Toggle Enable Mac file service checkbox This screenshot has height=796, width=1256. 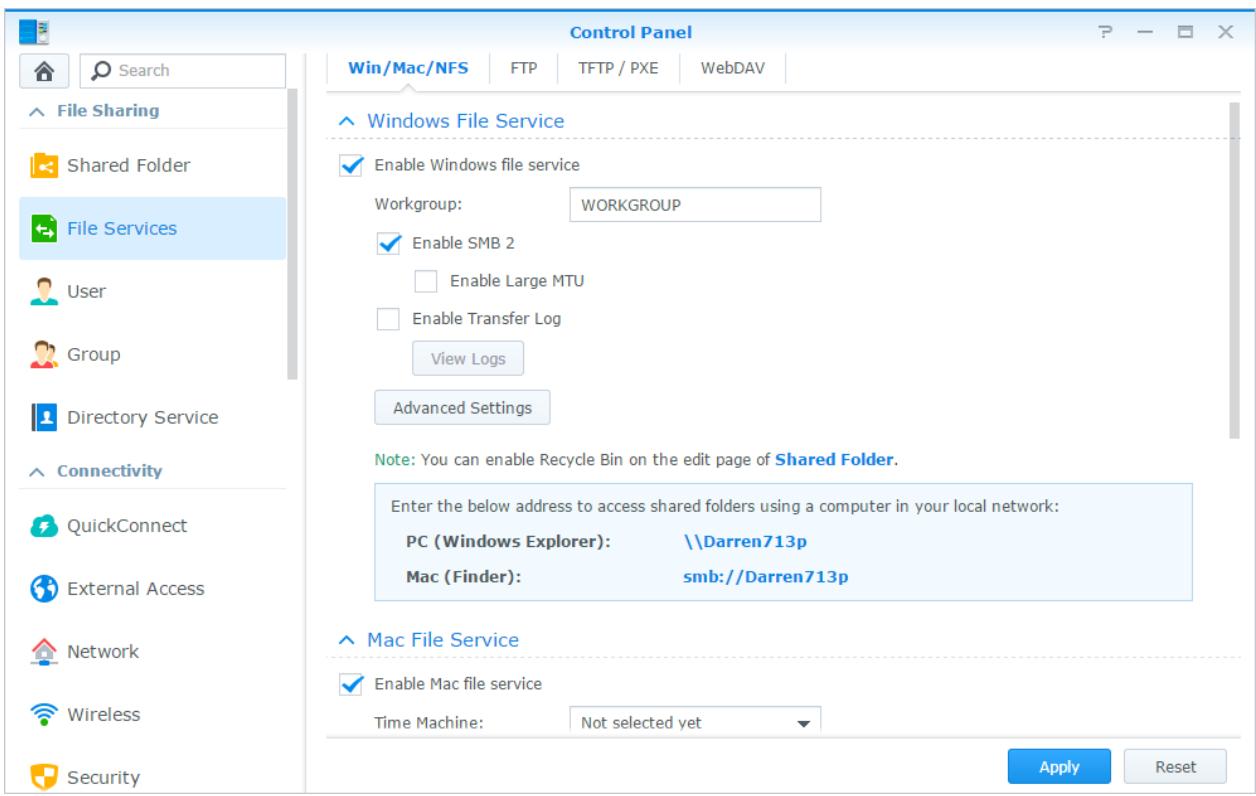tap(352, 684)
